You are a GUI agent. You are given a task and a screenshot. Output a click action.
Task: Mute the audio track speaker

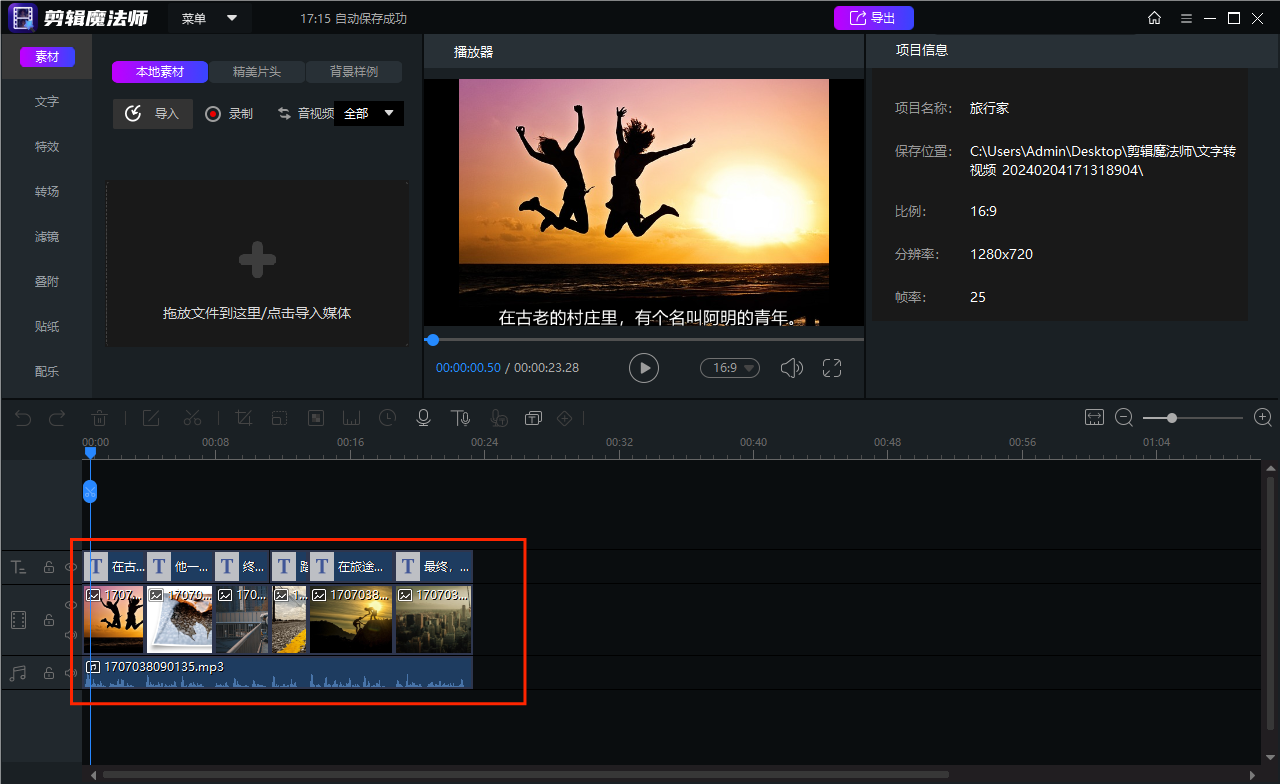pos(71,673)
